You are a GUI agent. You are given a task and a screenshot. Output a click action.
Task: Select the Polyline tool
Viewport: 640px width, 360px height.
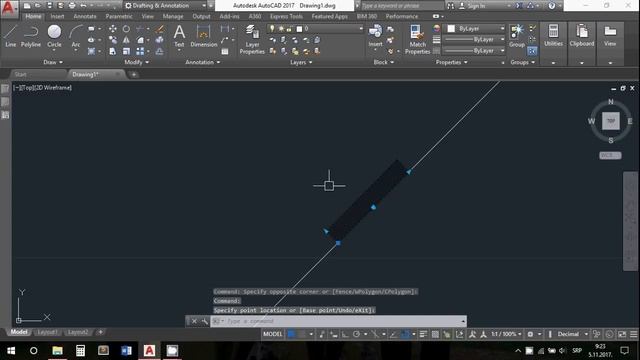(x=31, y=36)
